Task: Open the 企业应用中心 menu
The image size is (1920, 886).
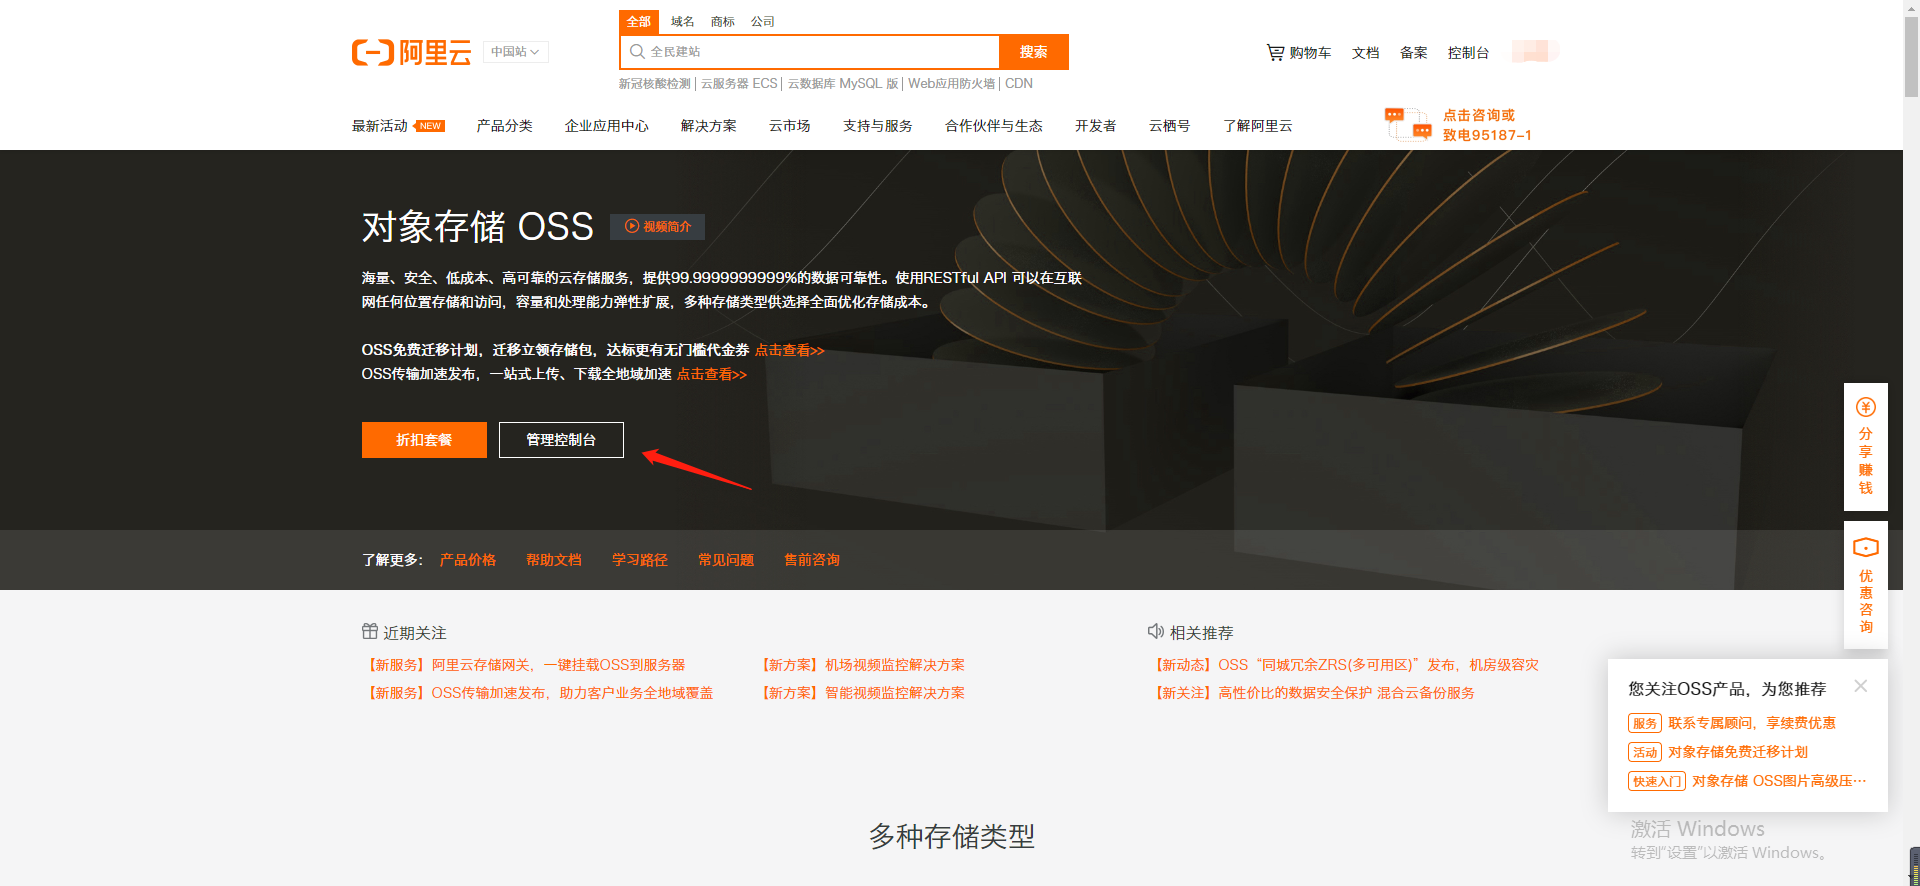Action: click(x=607, y=126)
